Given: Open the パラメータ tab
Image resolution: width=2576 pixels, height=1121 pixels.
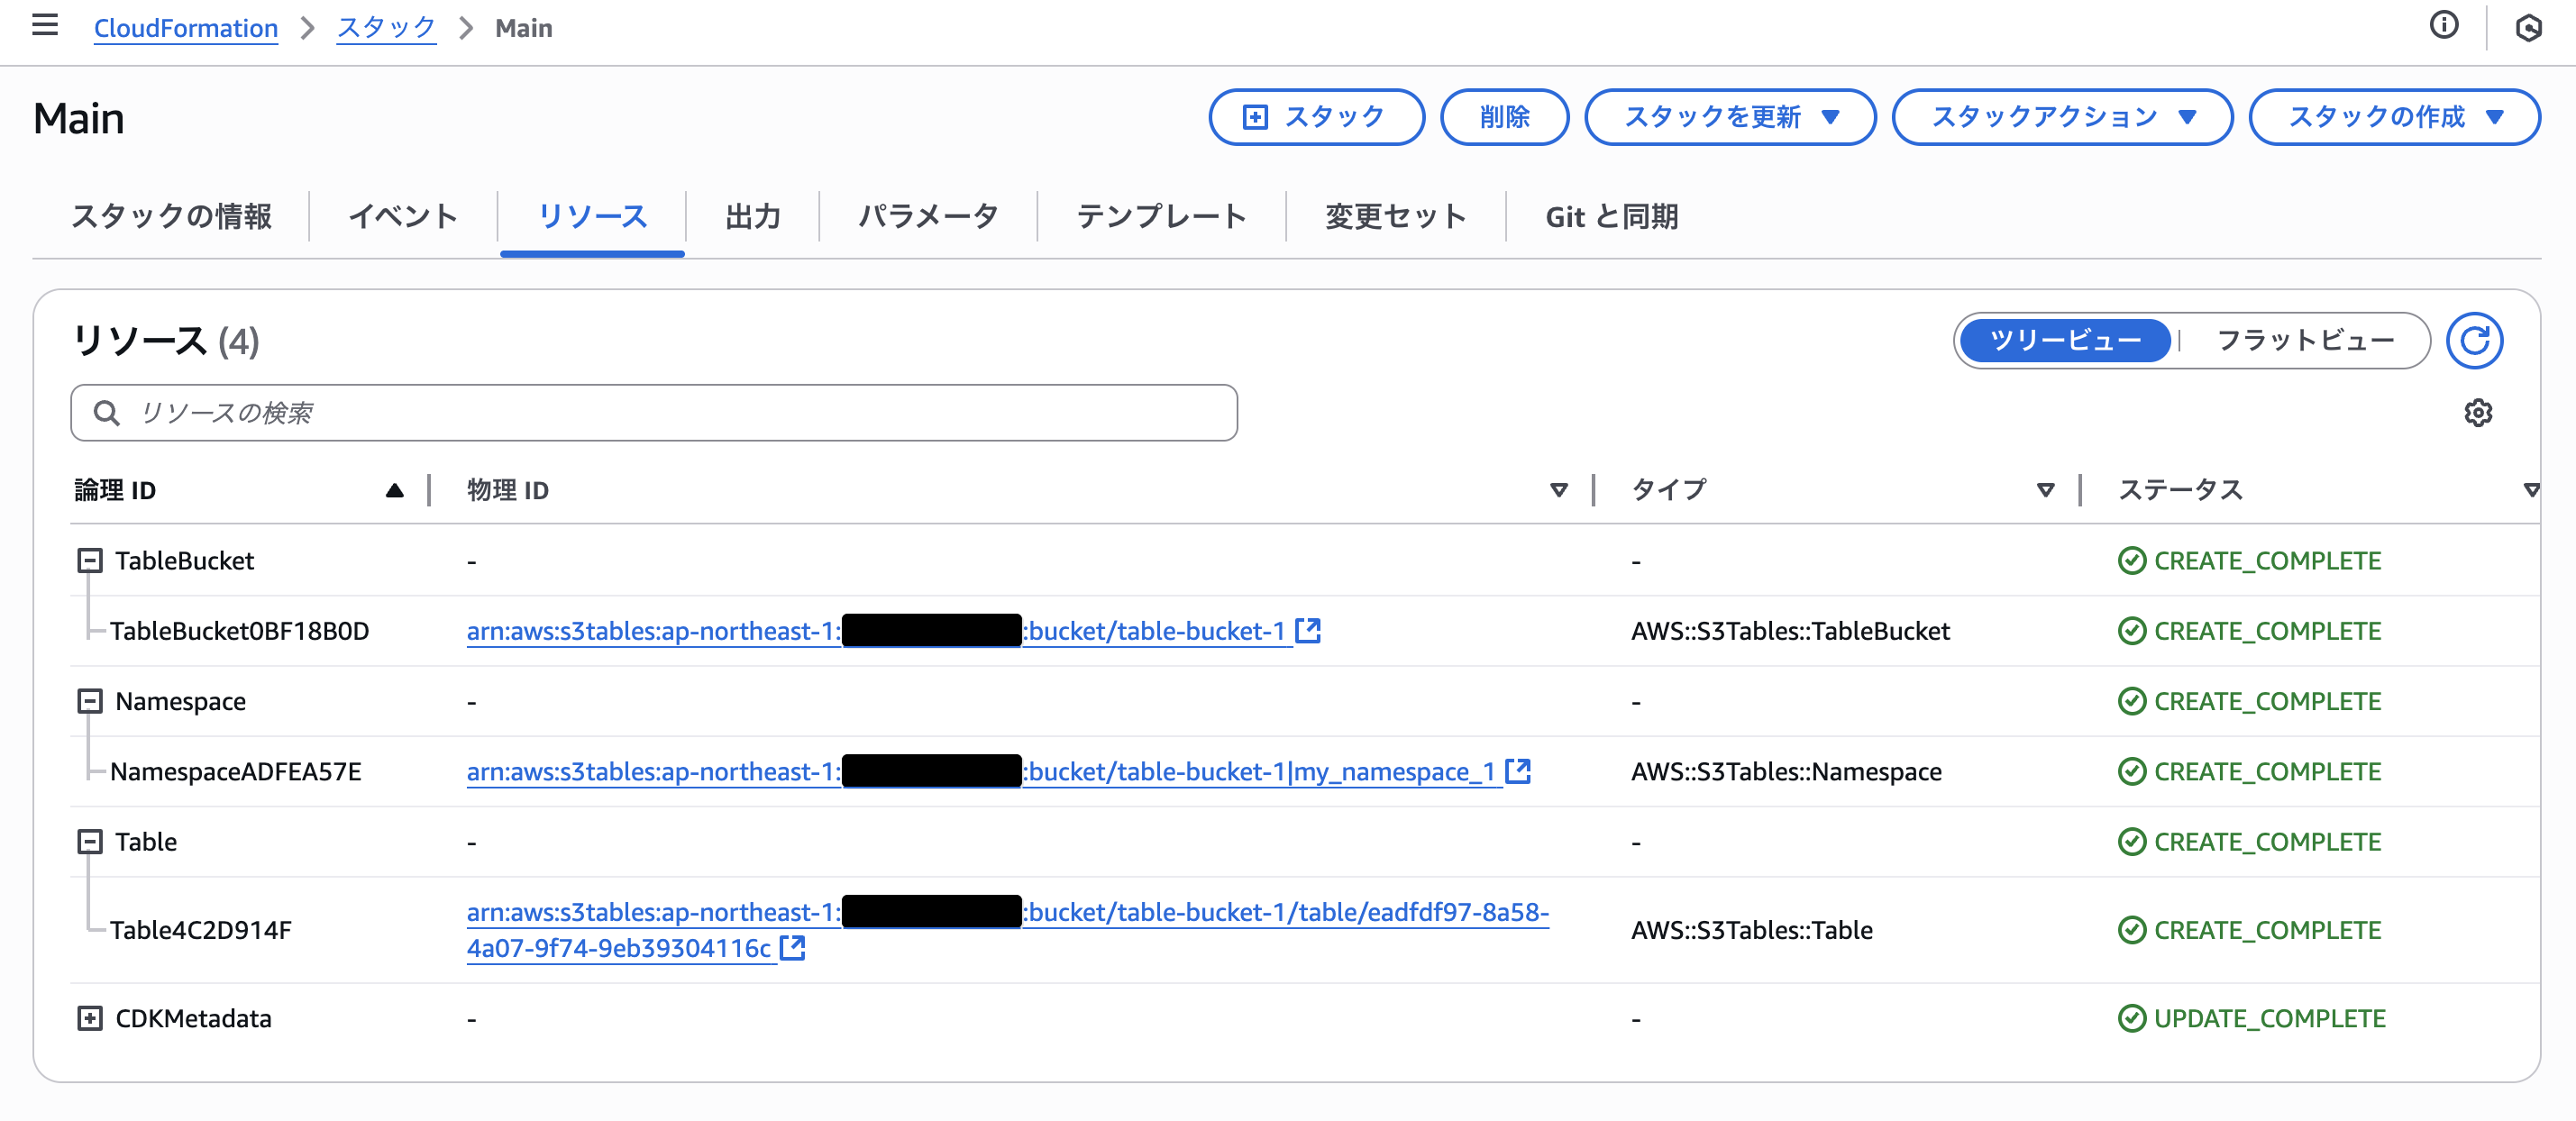Looking at the screenshot, I should pyautogui.click(x=928, y=216).
